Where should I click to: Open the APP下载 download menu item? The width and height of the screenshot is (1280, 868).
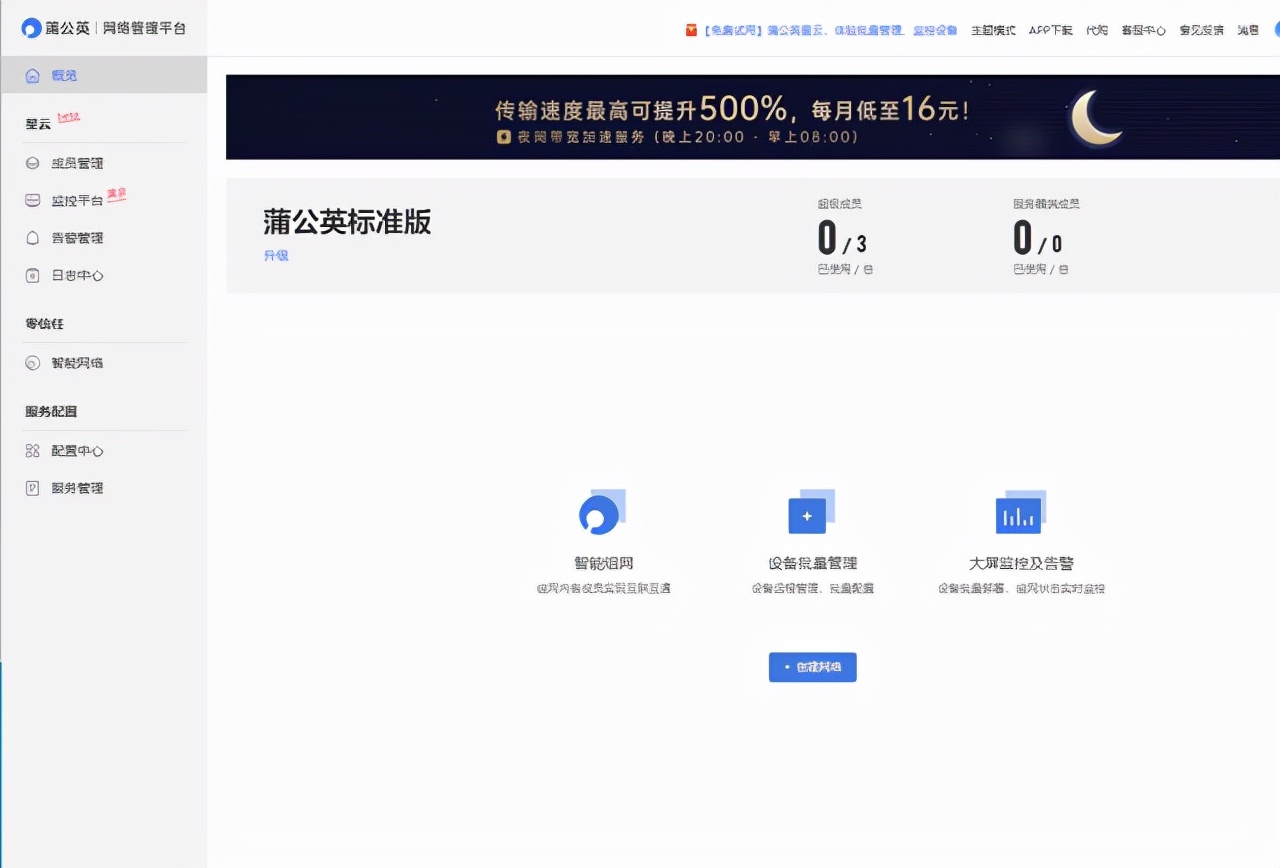[1050, 30]
